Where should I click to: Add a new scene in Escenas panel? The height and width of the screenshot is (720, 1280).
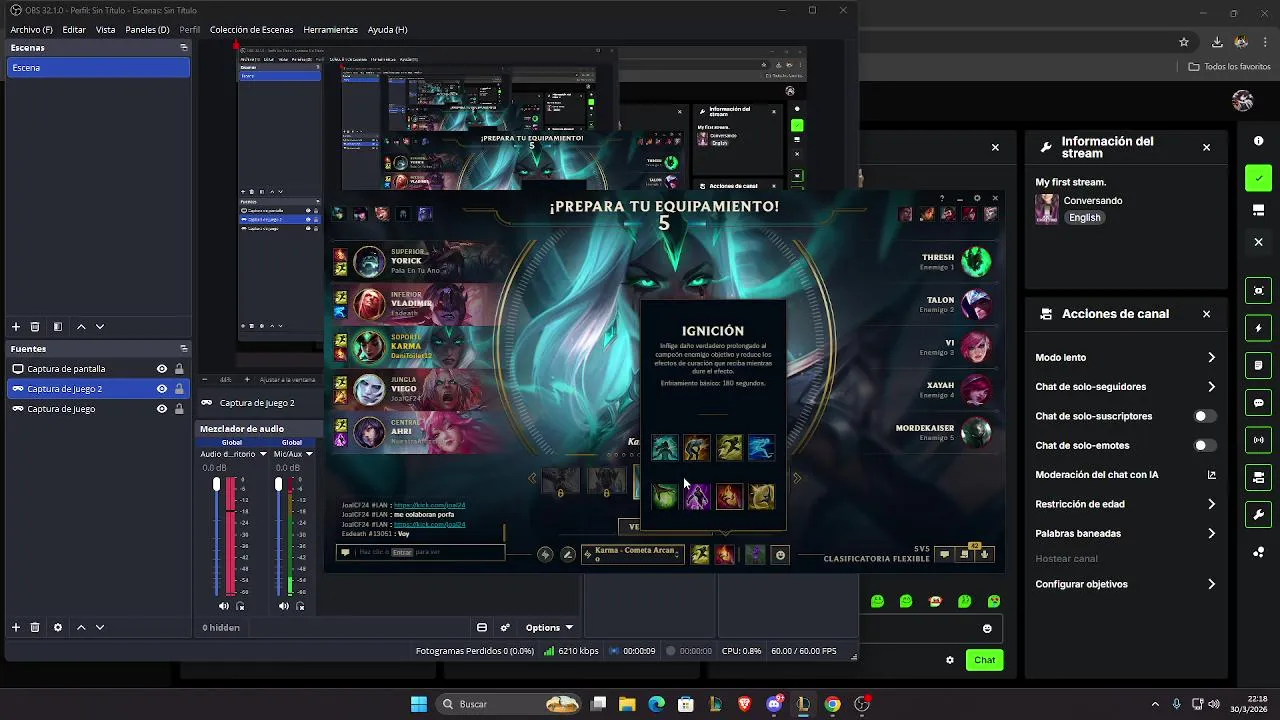point(16,327)
